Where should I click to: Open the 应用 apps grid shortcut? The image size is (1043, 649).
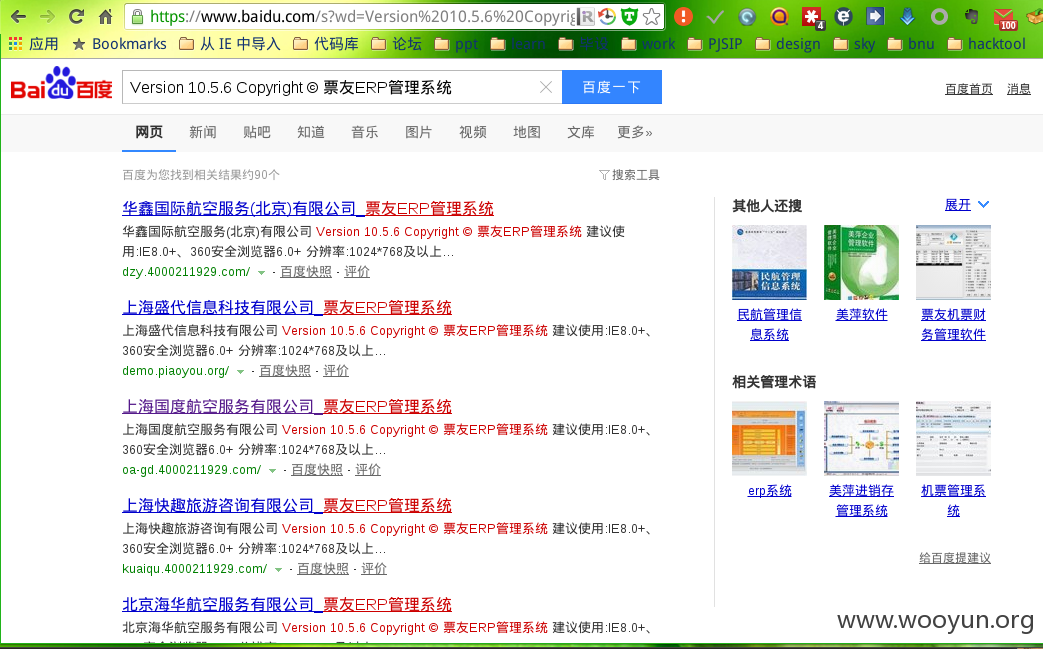[x=34, y=44]
